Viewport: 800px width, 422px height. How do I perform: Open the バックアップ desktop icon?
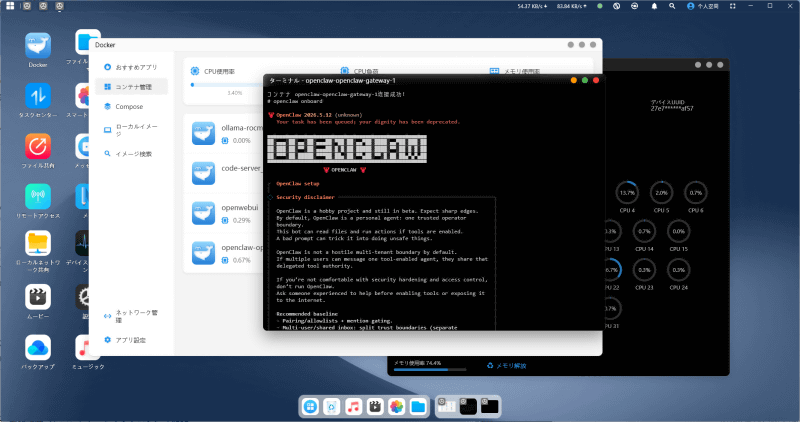[38, 347]
